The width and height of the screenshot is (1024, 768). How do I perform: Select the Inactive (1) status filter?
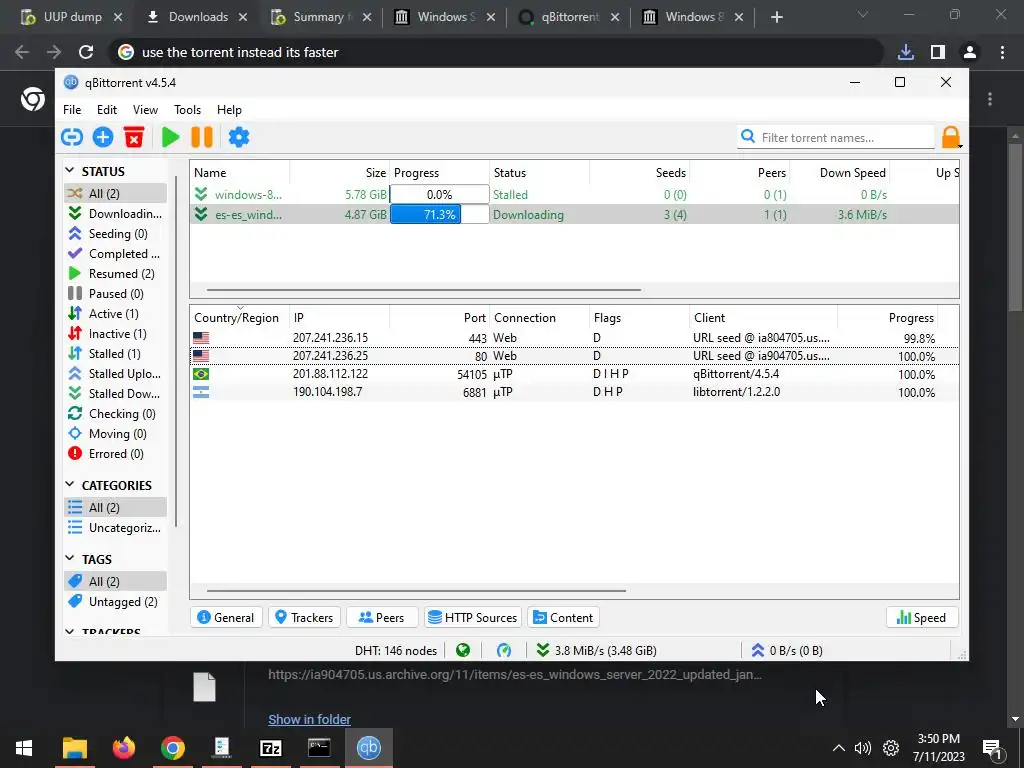point(116,334)
